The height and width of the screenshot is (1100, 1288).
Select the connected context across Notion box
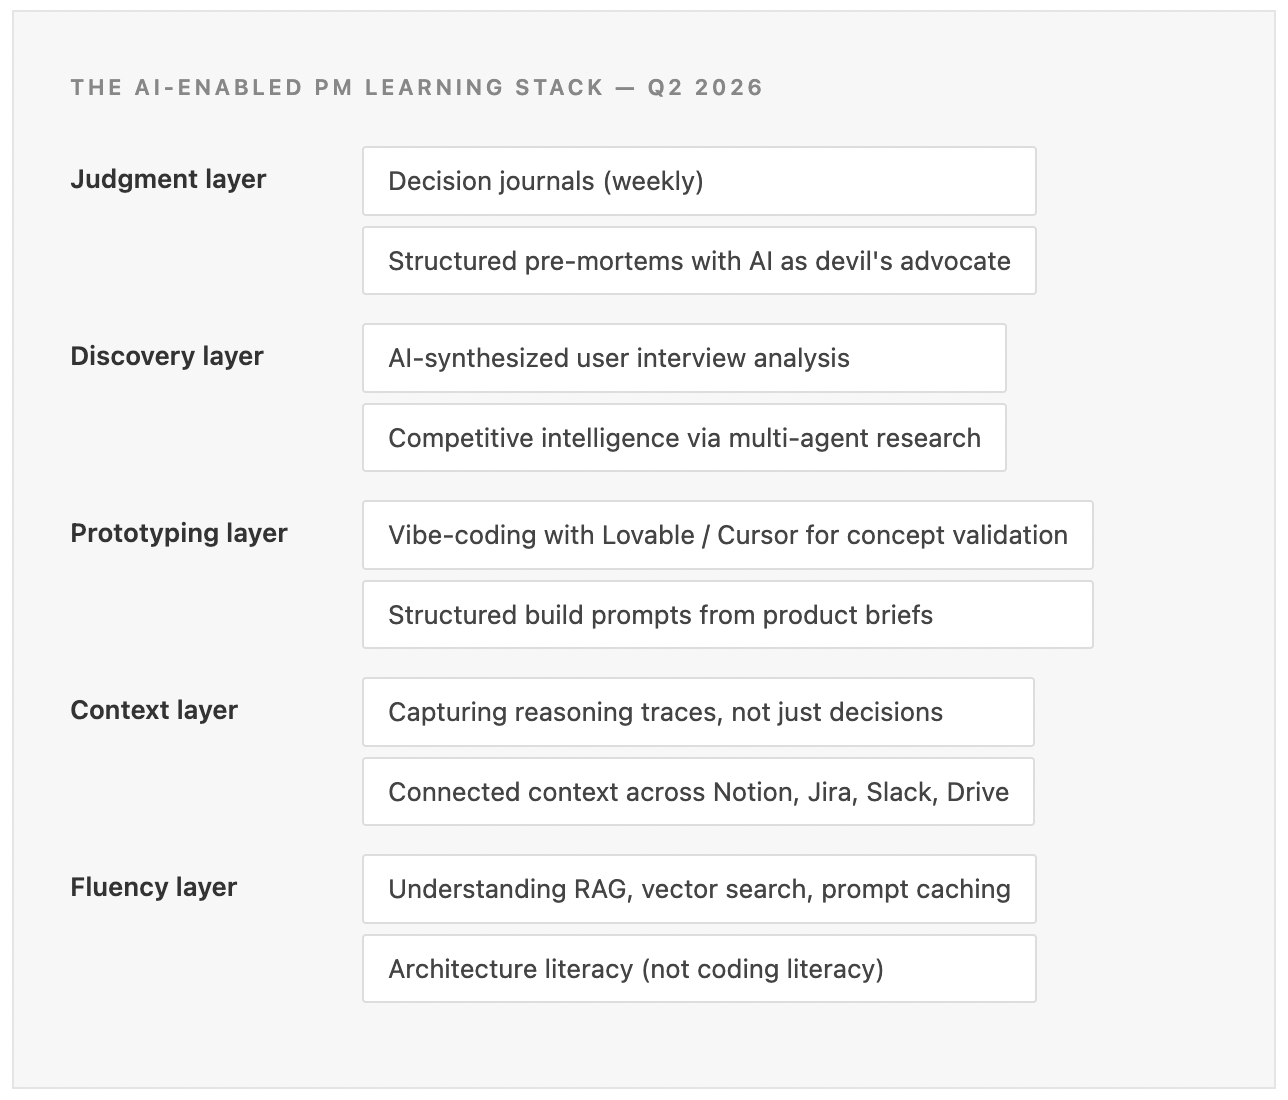[697, 792]
